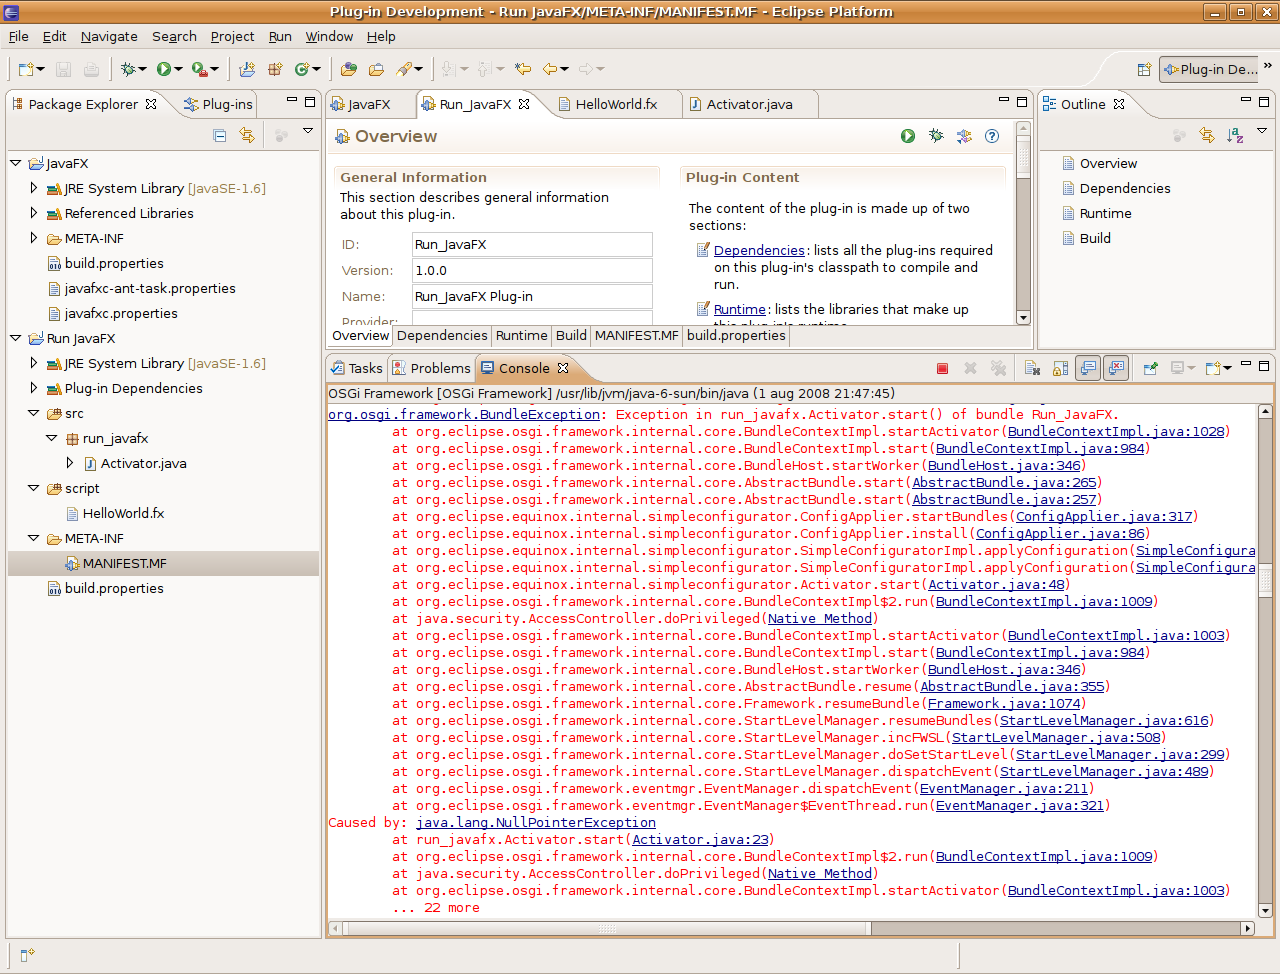Viewport: 1280px width, 974px height.
Task: Sort Outline entries alphabetically
Action: (1235, 136)
